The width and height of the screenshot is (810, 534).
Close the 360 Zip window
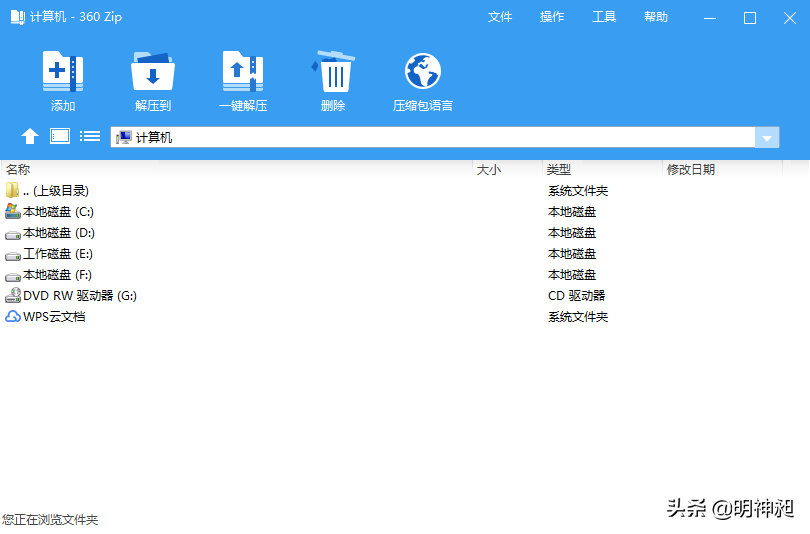[x=790, y=18]
